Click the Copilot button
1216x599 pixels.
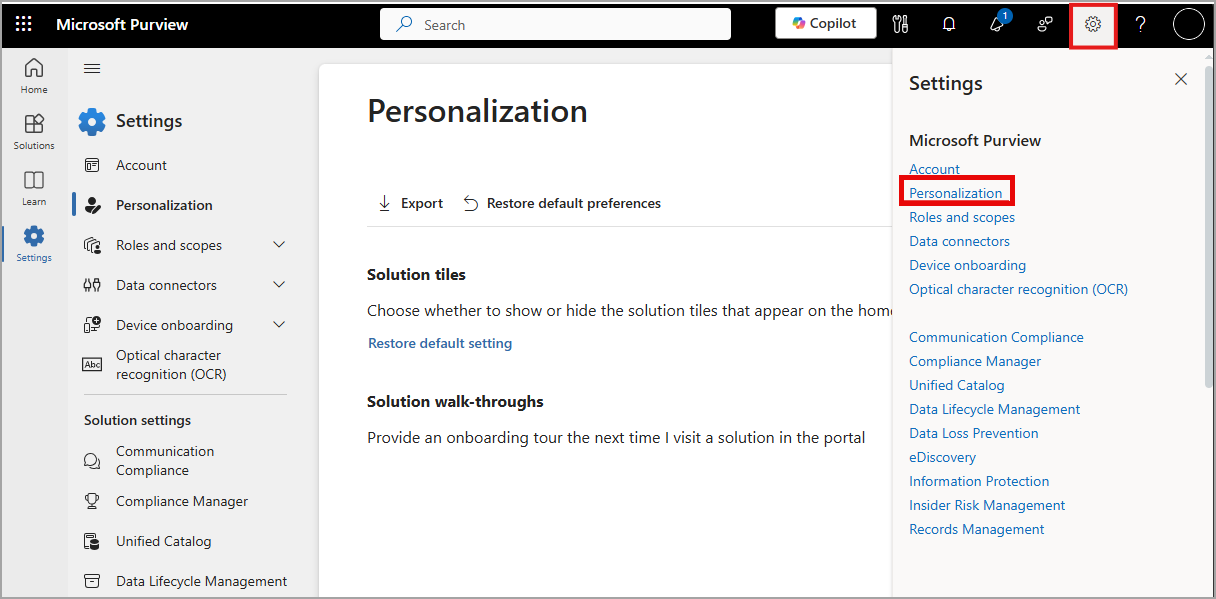(825, 23)
